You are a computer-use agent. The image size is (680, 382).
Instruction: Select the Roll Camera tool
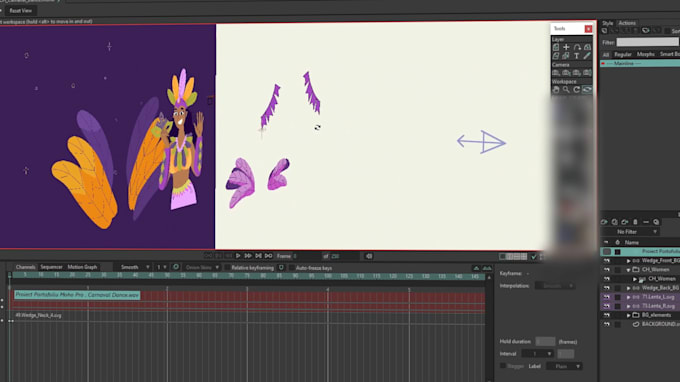click(x=577, y=73)
